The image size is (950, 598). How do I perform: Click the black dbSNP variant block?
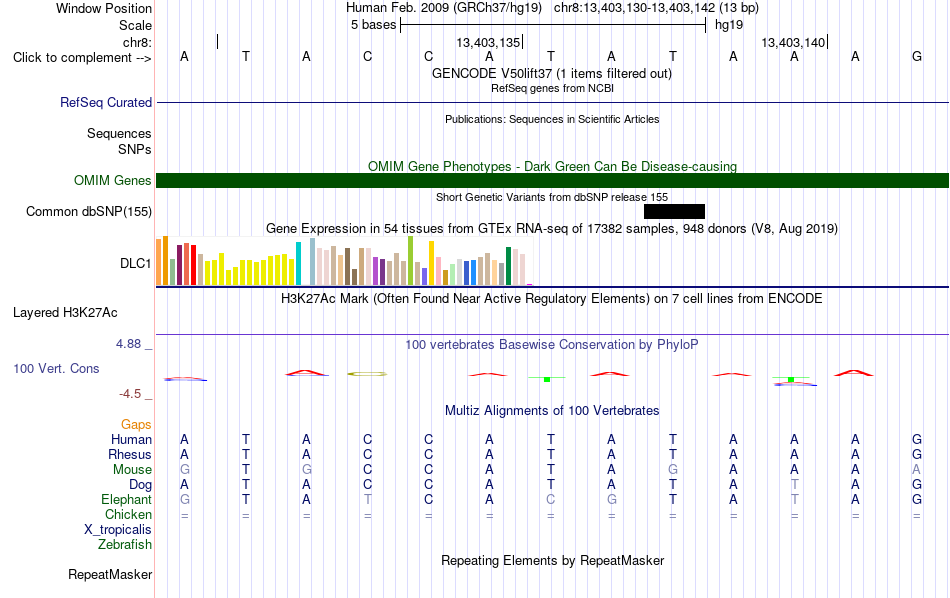(674, 211)
